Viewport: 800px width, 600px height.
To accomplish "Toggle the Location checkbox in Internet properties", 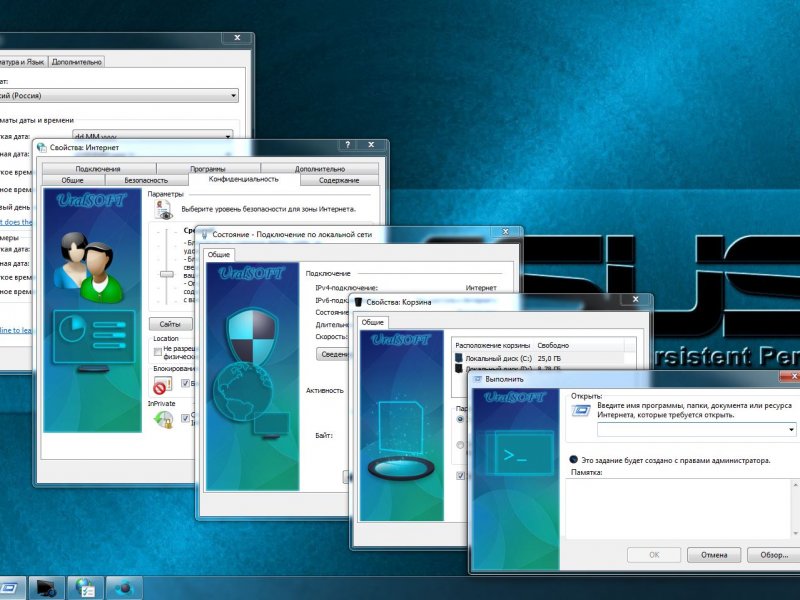I will 158,352.
